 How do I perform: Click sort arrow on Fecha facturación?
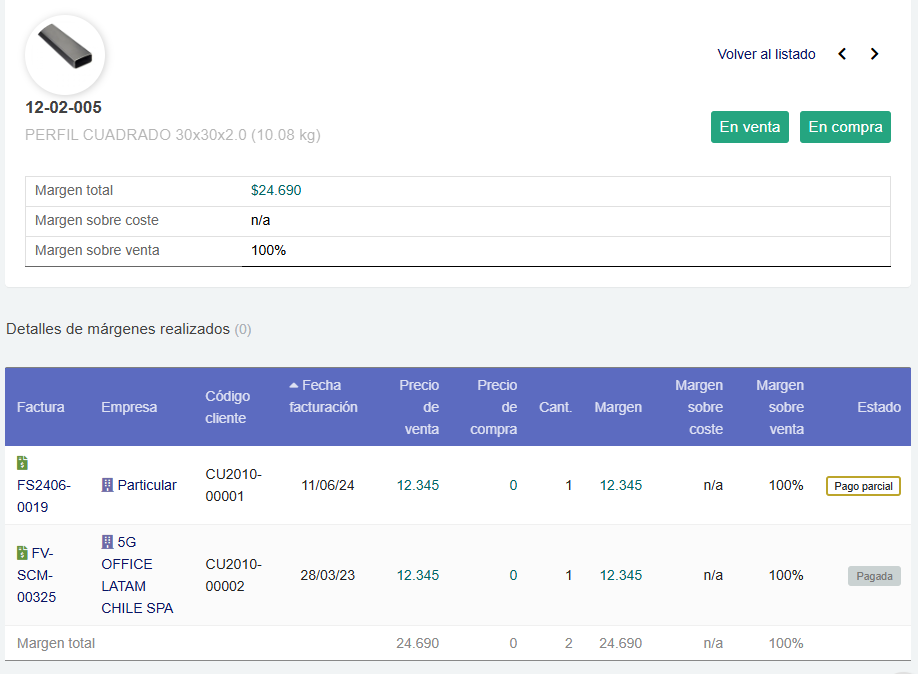pos(293,385)
